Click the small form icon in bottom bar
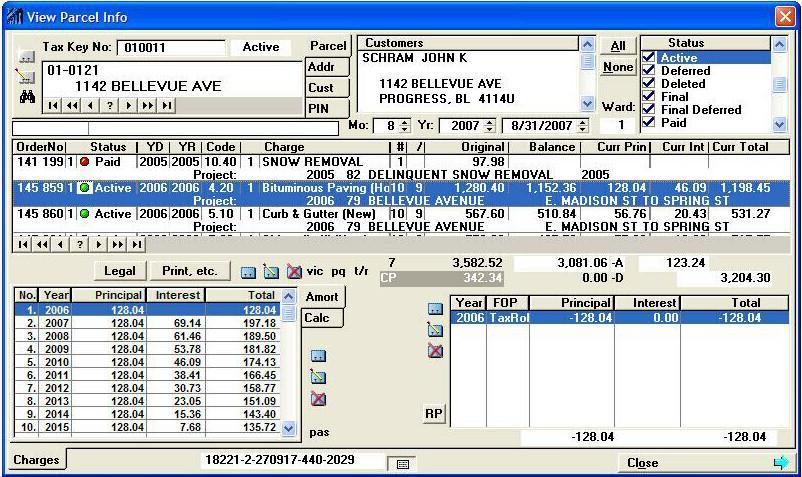Viewport: 802px width, 477px height. (x=402, y=464)
